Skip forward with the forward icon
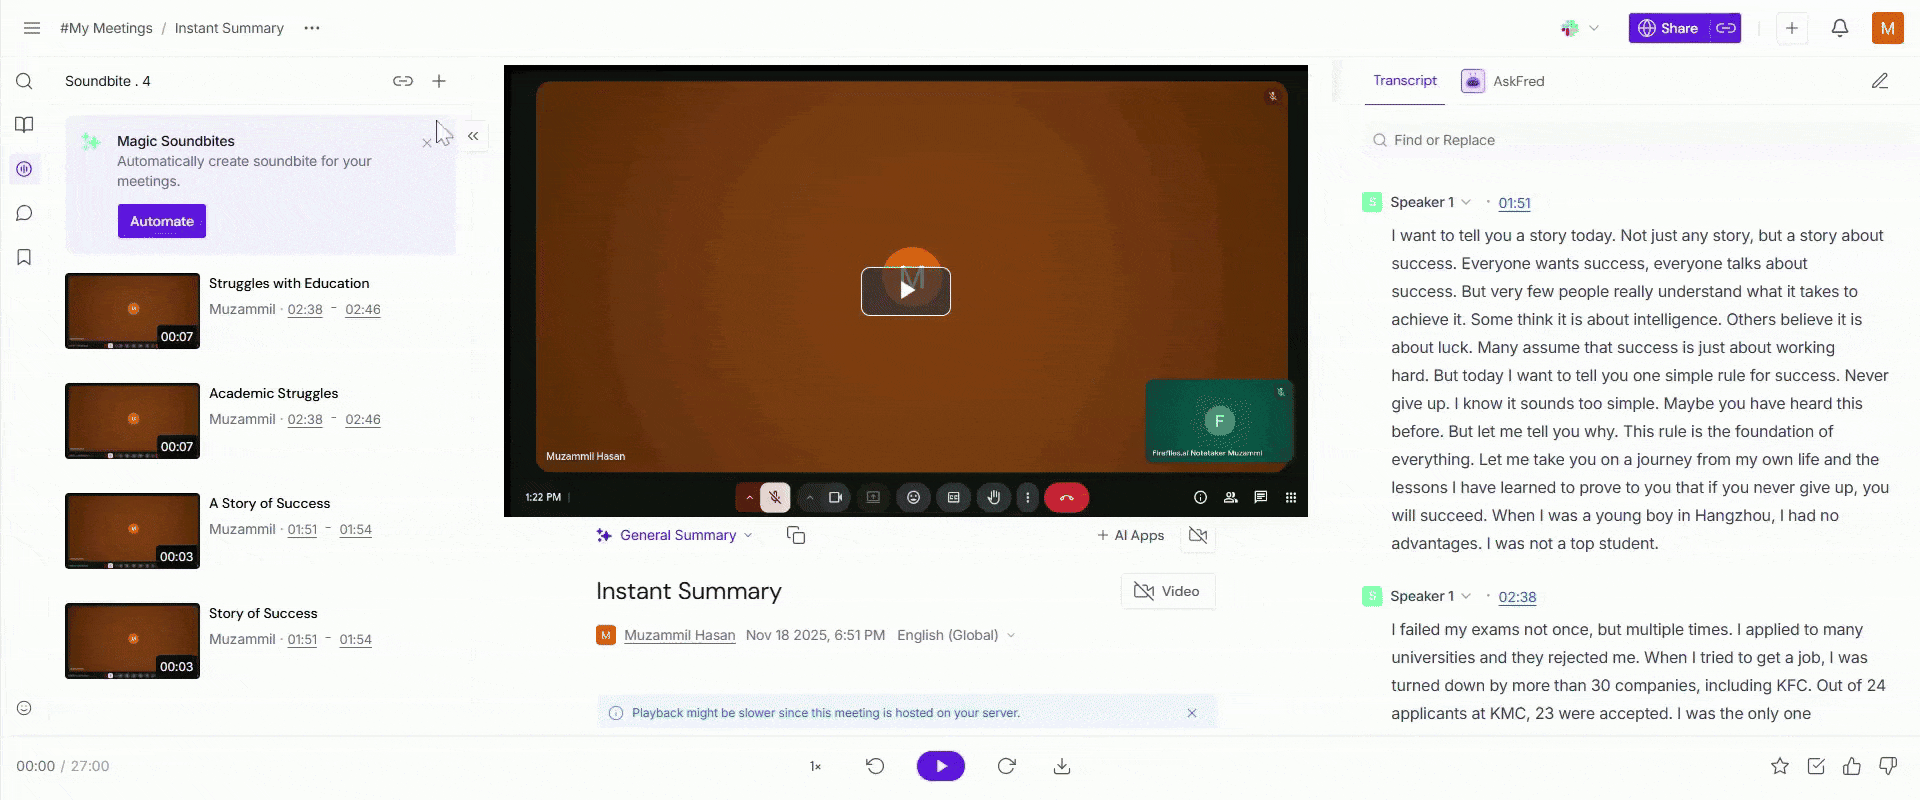 (x=1007, y=766)
